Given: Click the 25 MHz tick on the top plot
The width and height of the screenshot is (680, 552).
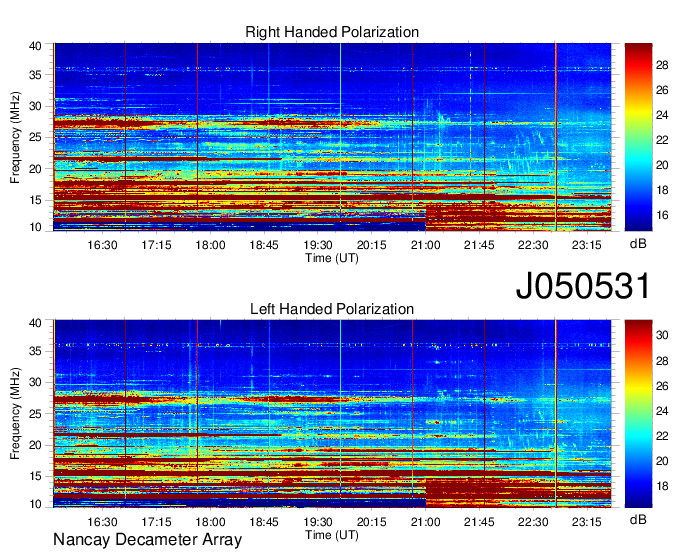Looking at the screenshot, I should (x=35, y=137).
